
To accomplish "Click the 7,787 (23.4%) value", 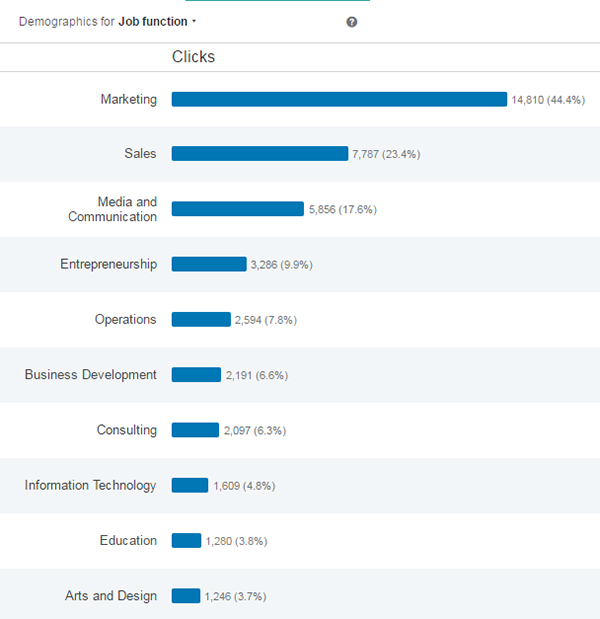I will pyautogui.click(x=386, y=155).
